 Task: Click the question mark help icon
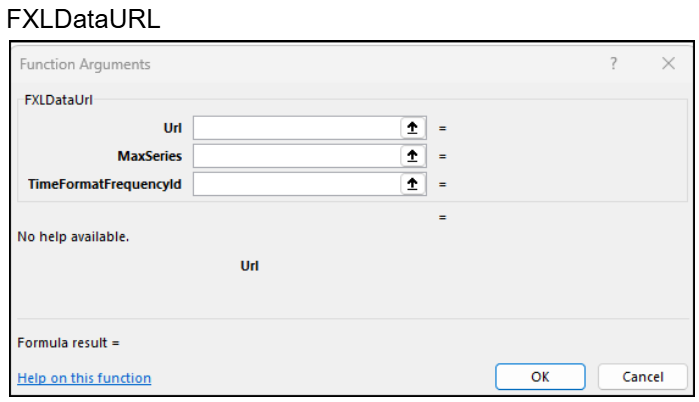pos(614,64)
